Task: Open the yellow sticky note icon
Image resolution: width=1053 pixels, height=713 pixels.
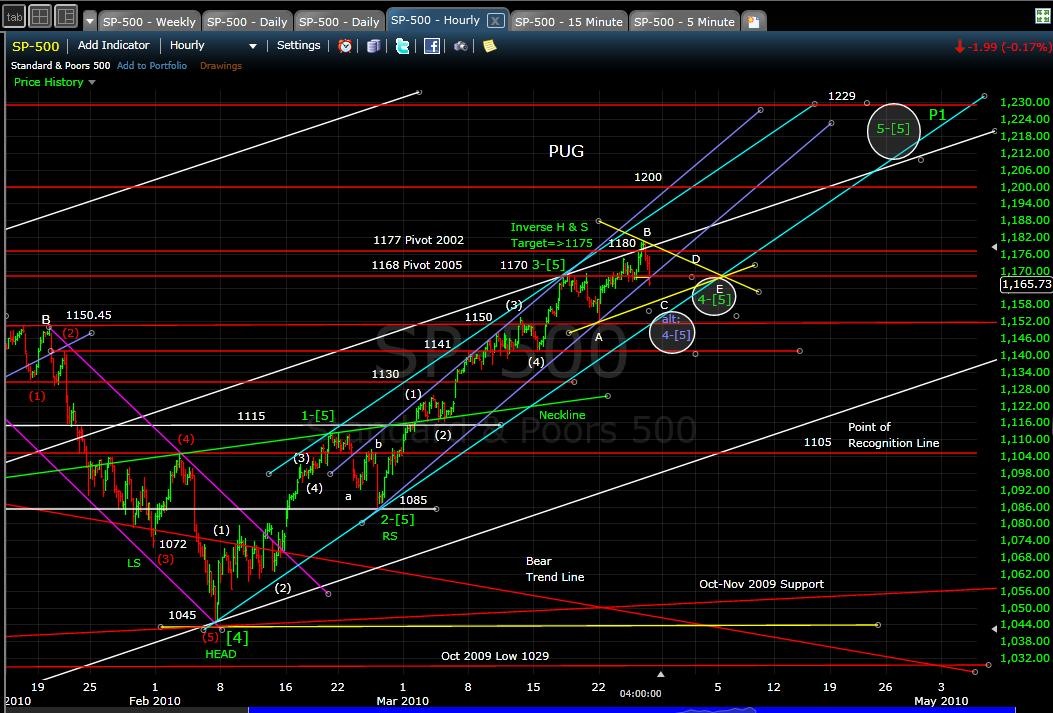Action: coord(489,46)
